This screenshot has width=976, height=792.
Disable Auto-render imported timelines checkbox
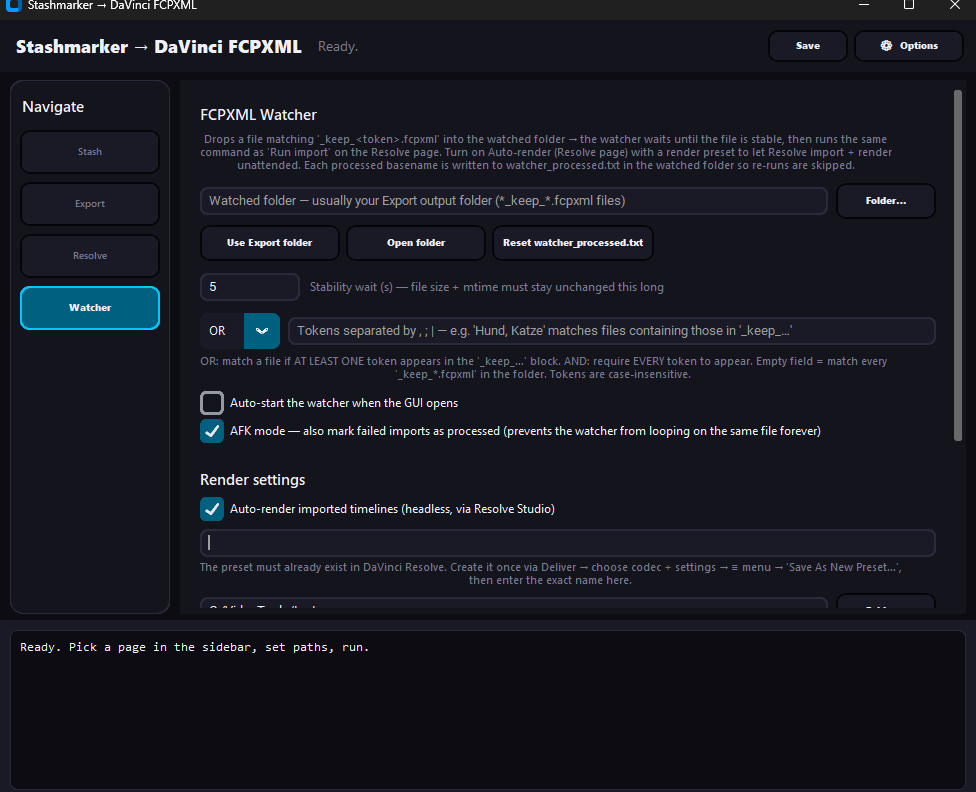pyautogui.click(x=212, y=509)
